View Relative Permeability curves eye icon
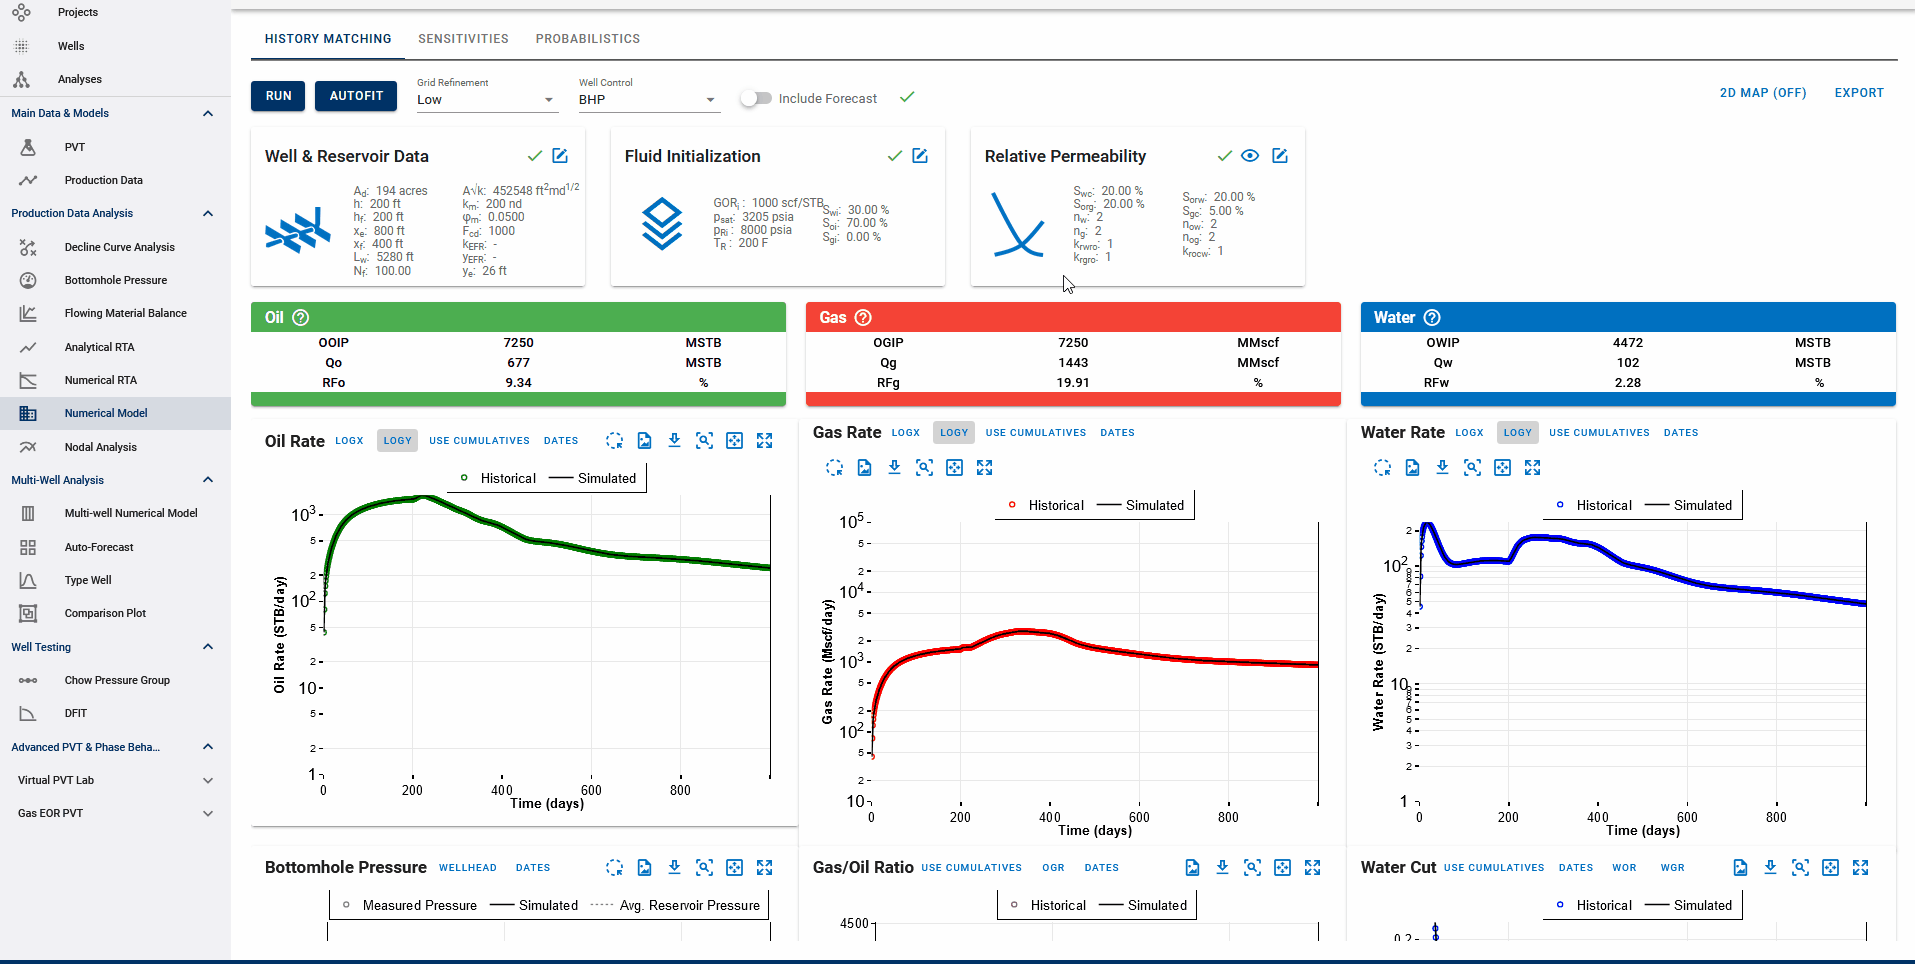1915x964 pixels. point(1250,156)
